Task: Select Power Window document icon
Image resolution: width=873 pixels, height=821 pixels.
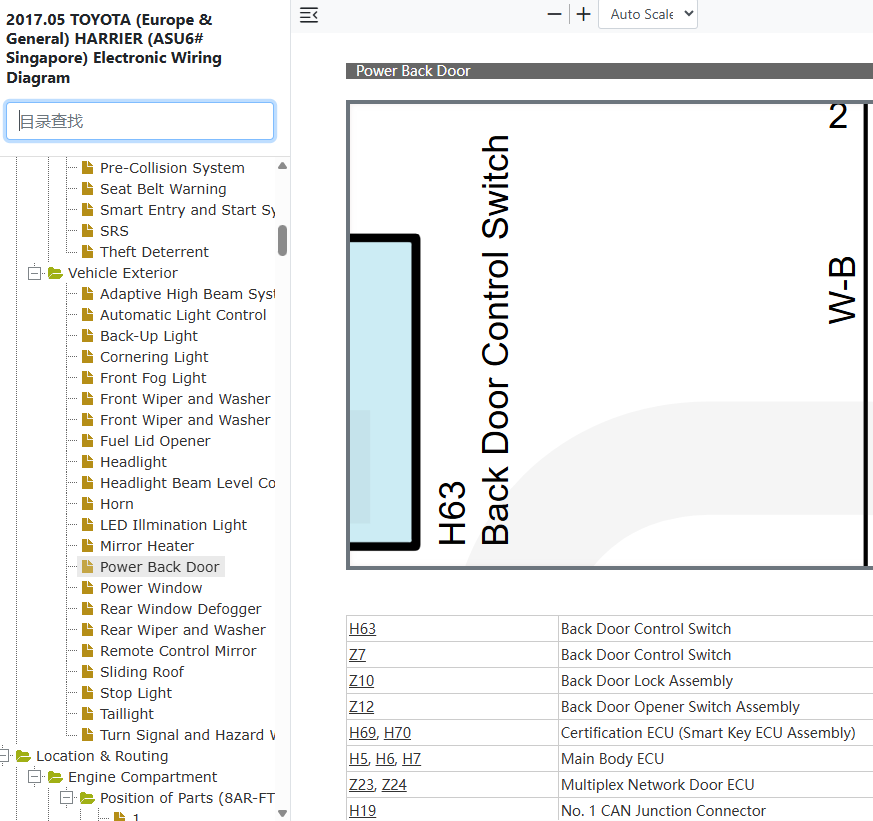Action: coord(87,588)
